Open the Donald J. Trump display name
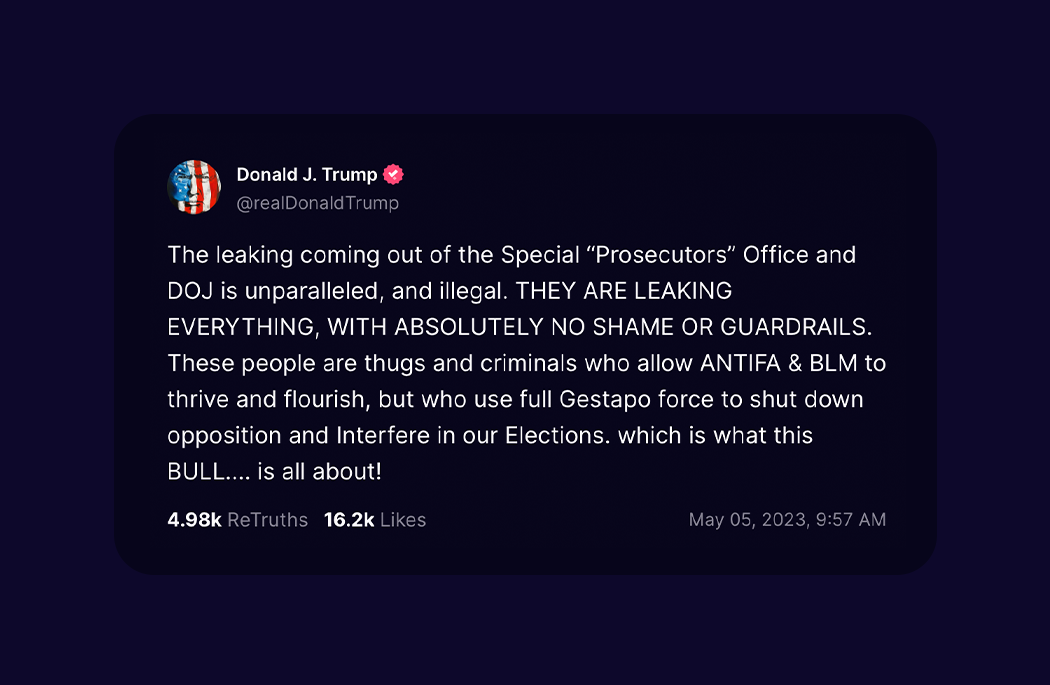1050x685 pixels. point(307,175)
